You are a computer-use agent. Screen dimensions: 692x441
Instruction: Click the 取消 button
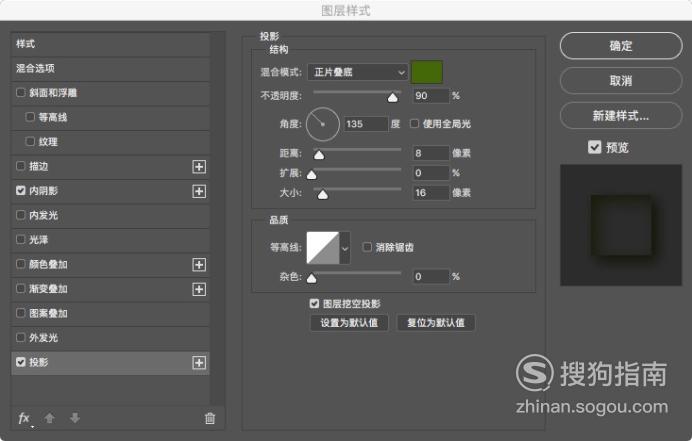coord(621,81)
